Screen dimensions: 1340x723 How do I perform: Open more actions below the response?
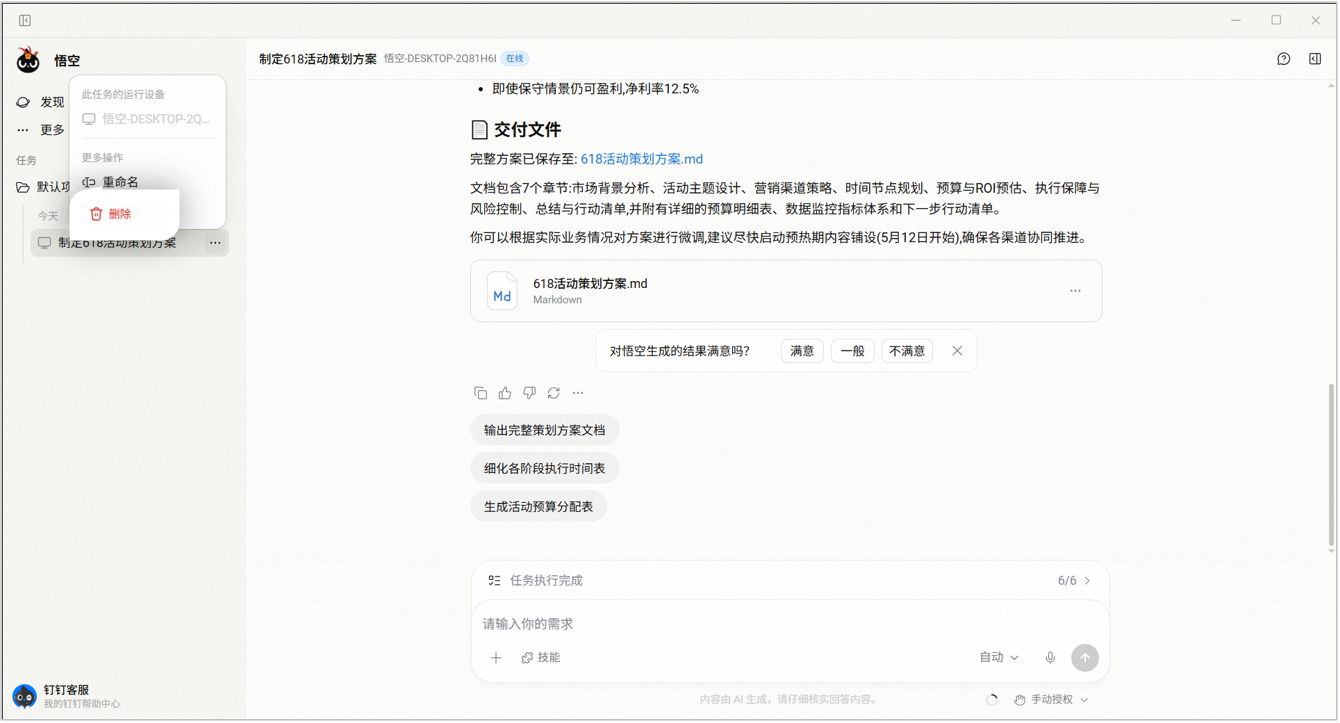pyautogui.click(x=578, y=393)
